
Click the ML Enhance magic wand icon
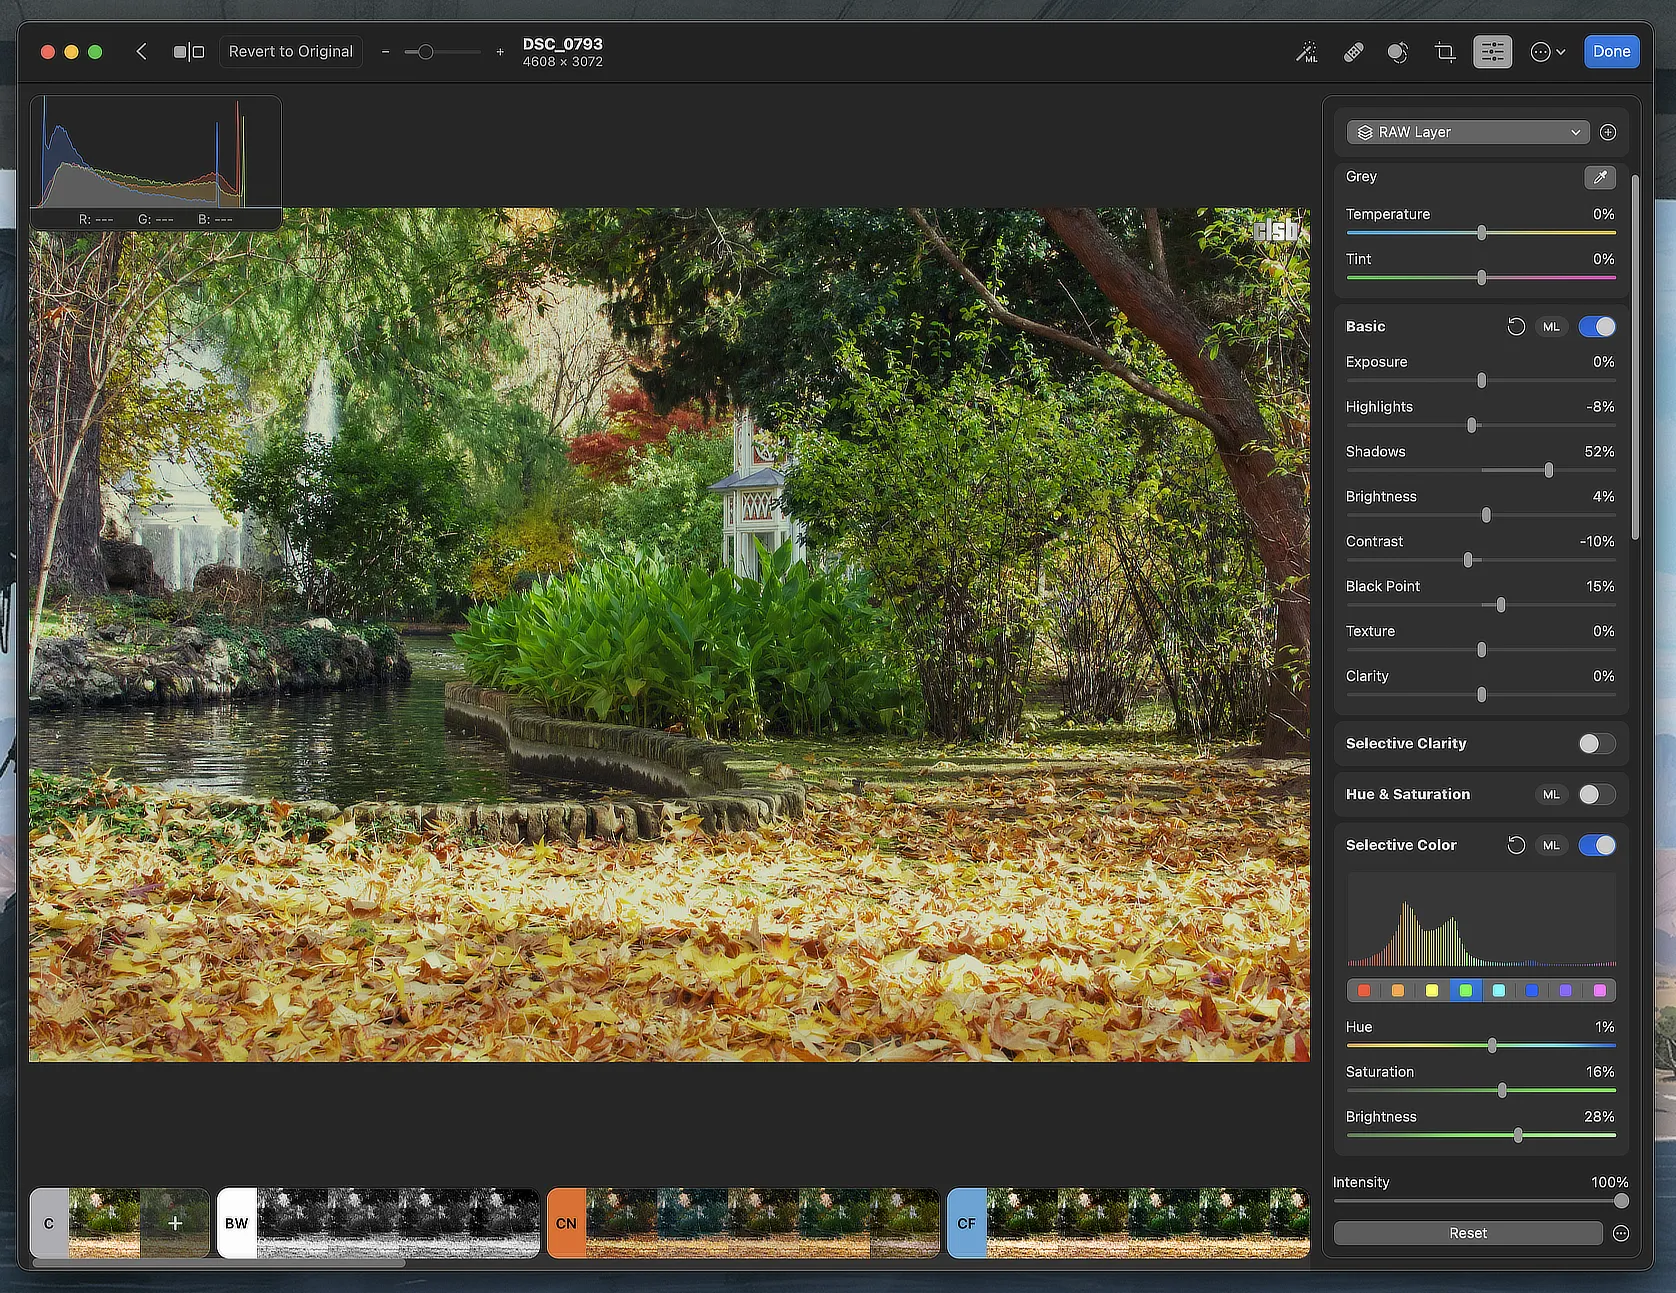(1307, 52)
